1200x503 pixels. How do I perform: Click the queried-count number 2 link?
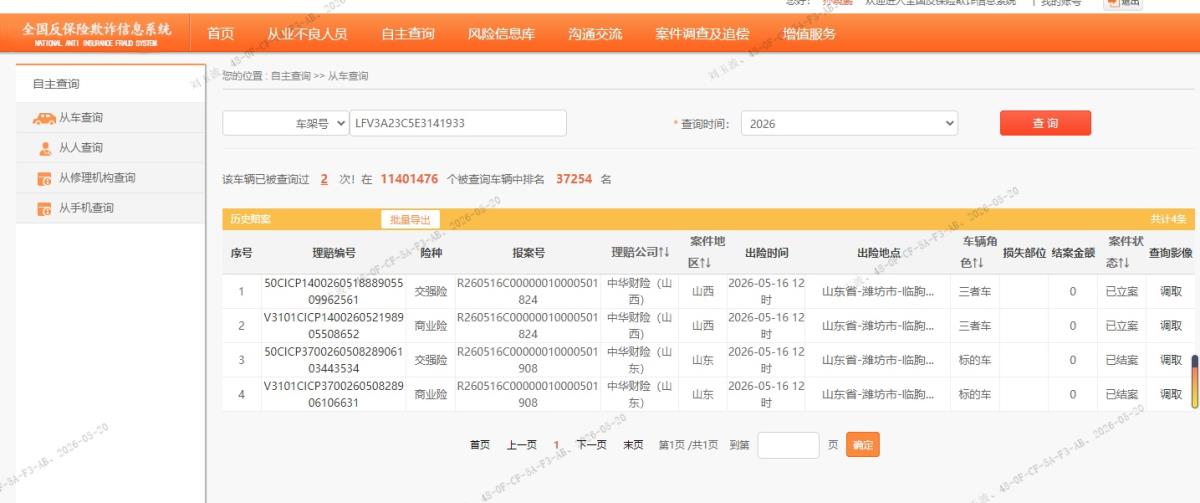tap(324, 179)
